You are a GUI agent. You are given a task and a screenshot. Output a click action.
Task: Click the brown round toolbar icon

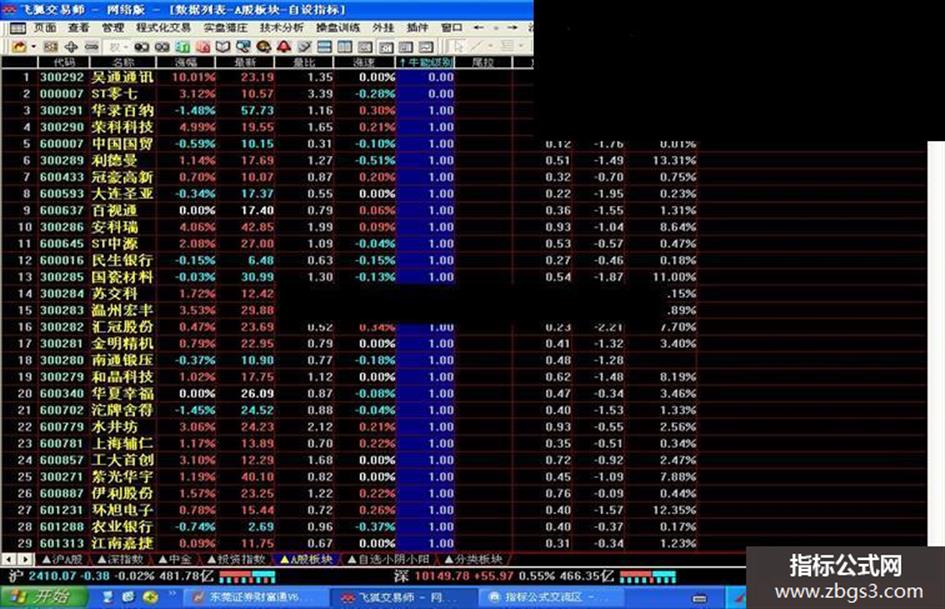click(x=263, y=46)
